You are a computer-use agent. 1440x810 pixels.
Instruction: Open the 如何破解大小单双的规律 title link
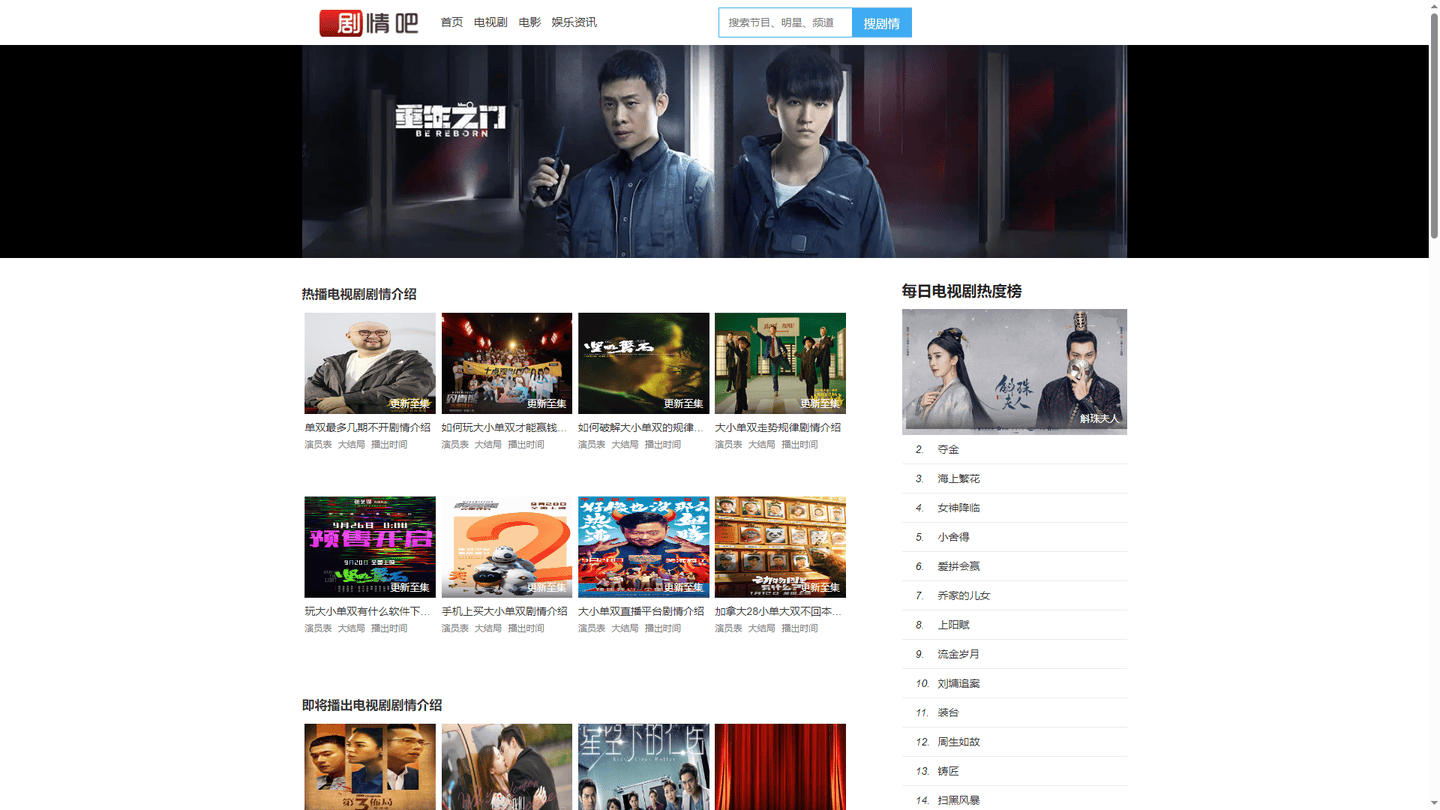tap(641, 427)
